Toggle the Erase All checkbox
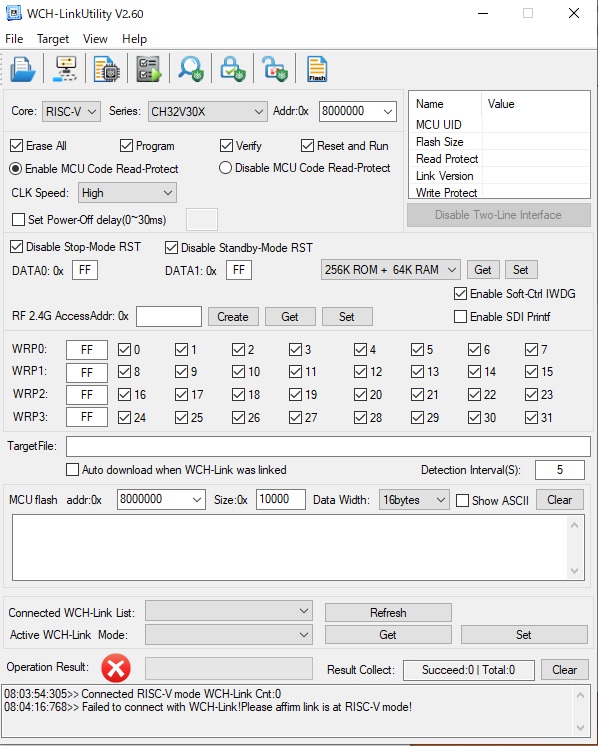The image size is (598, 746). pos(17,146)
